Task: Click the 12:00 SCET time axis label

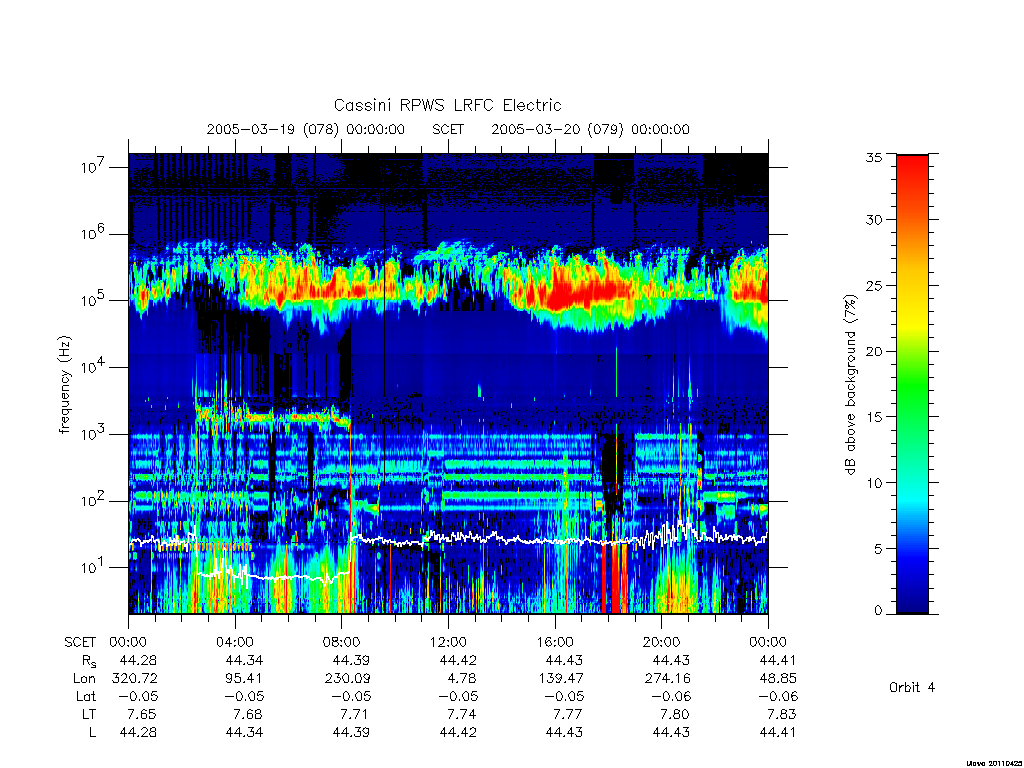Action: [448, 643]
